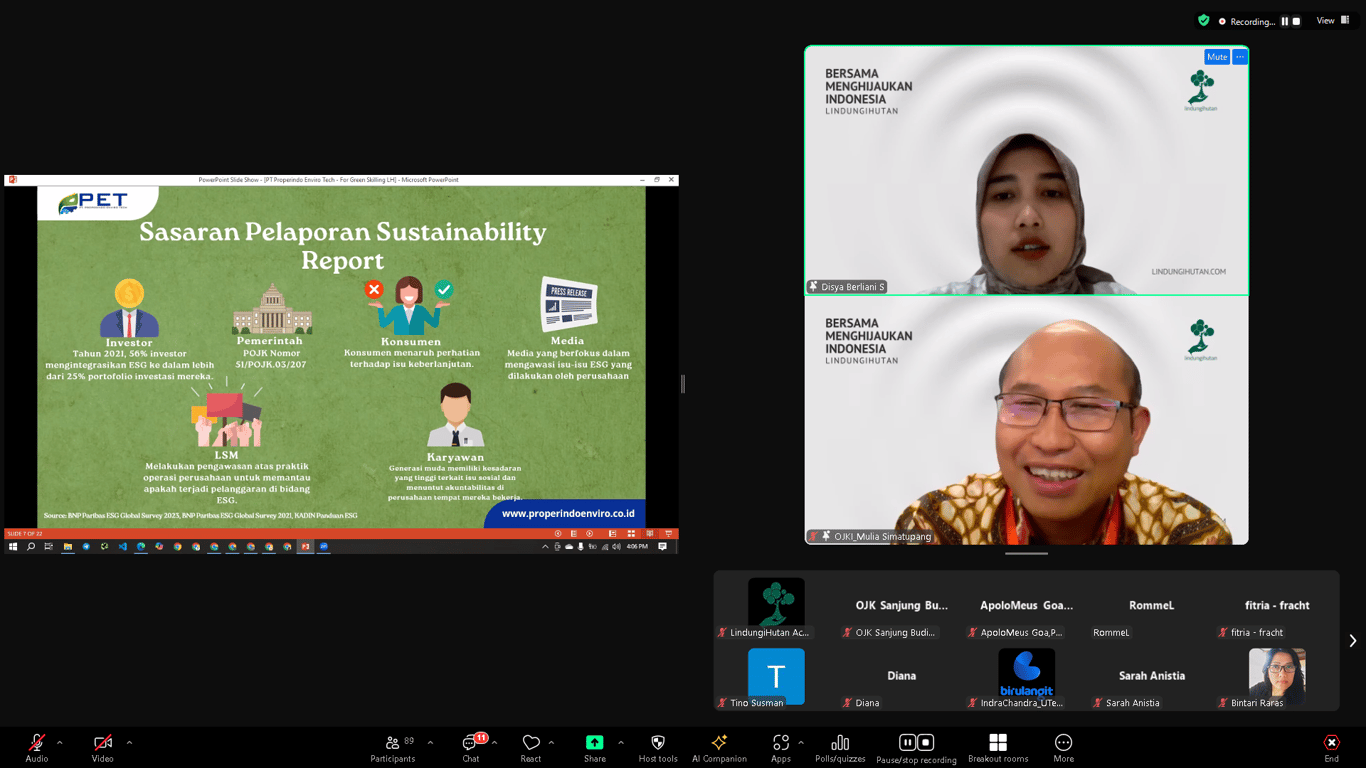Image resolution: width=1366 pixels, height=768 pixels.
Task: Expand the Chat options arrow
Action: [494, 742]
